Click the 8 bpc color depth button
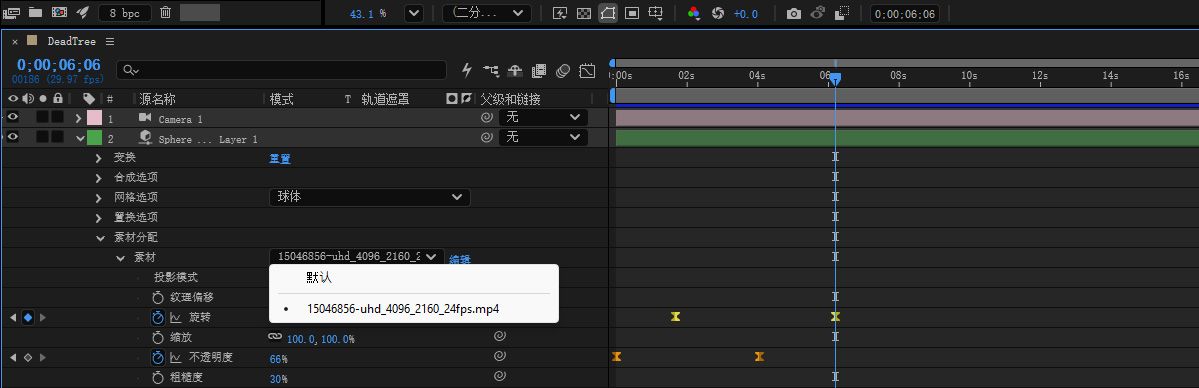This screenshot has width=1199, height=388. [125, 13]
